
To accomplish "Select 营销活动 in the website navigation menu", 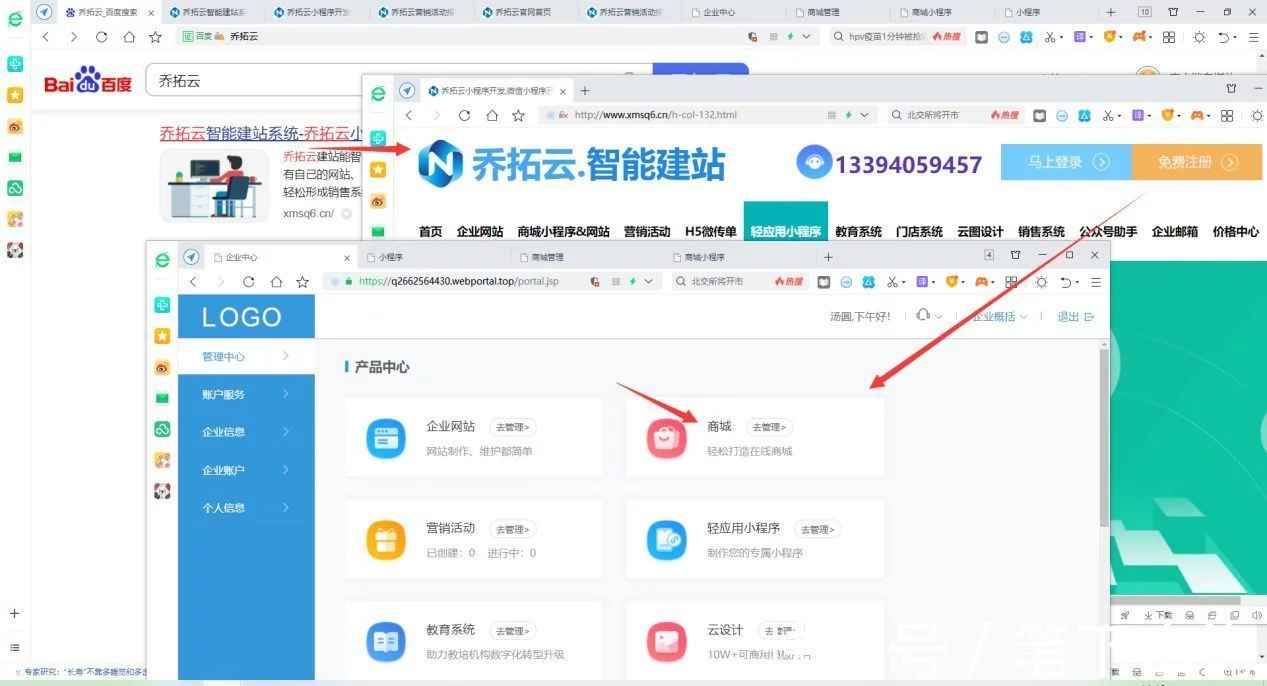I will point(647,232).
